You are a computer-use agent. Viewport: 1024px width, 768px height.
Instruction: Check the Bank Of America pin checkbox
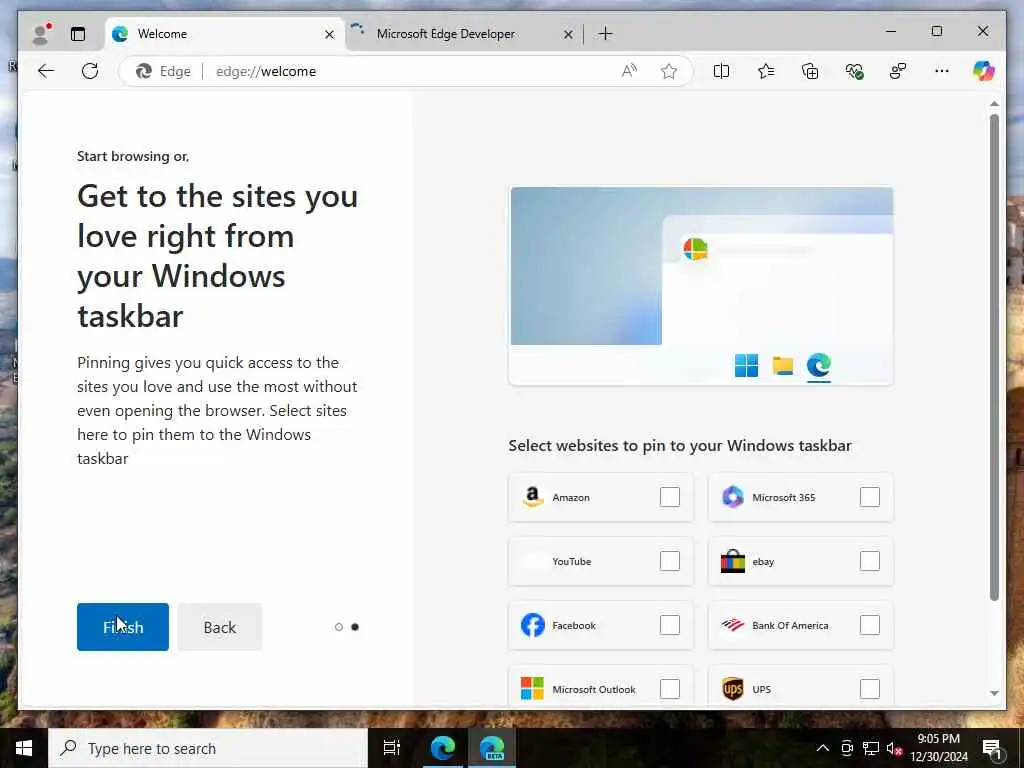[x=869, y=625]
